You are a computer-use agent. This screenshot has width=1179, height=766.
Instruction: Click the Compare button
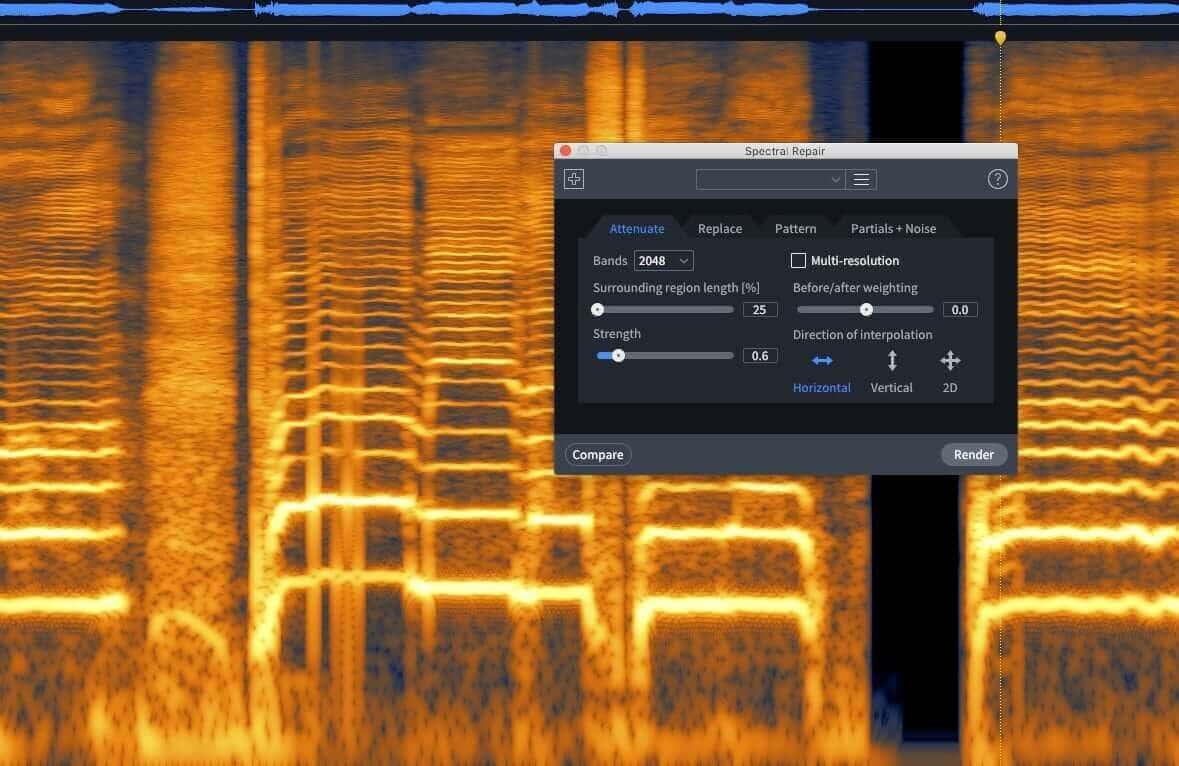tap(598, 454)
